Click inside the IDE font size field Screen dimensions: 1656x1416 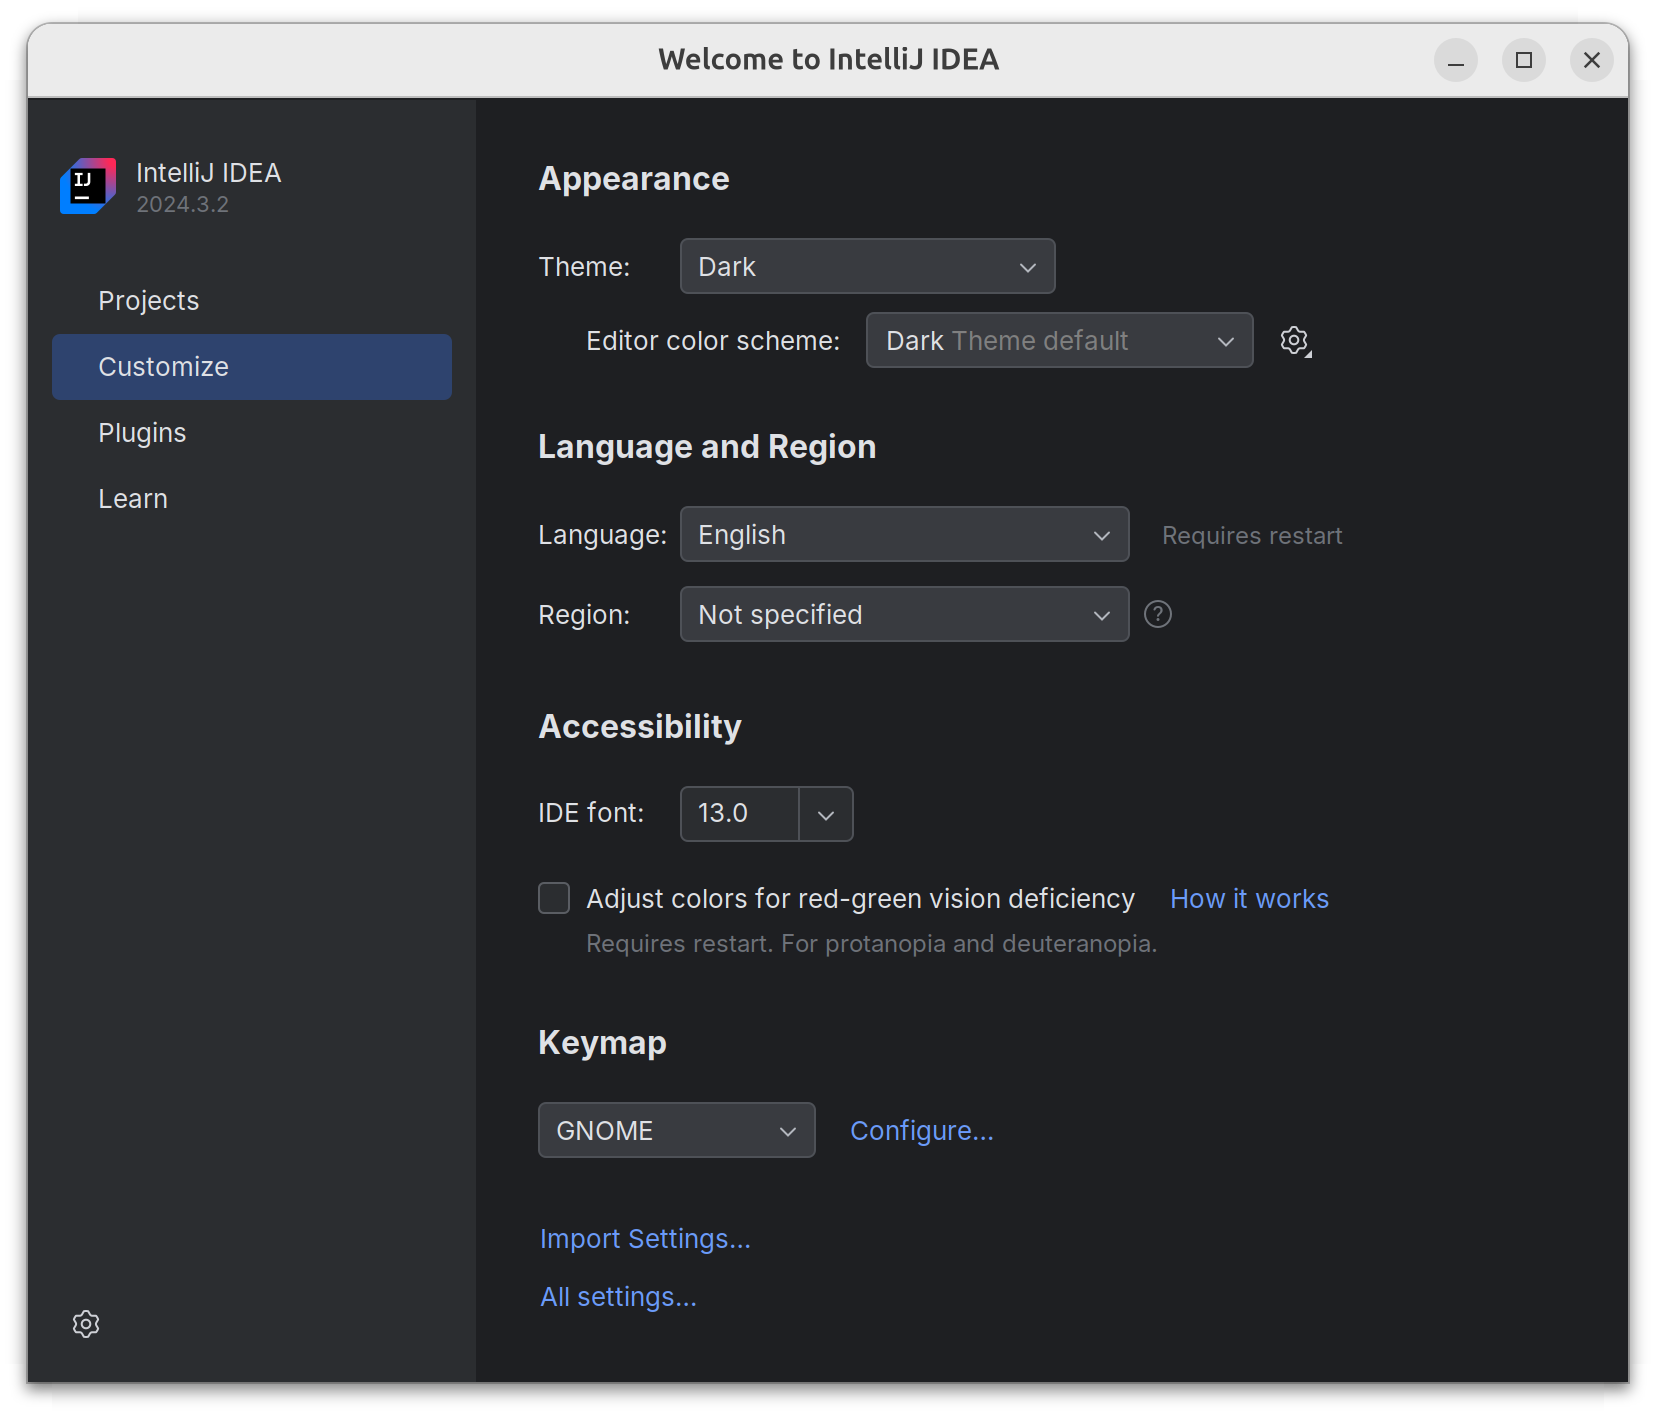click(x=739, y=814)
